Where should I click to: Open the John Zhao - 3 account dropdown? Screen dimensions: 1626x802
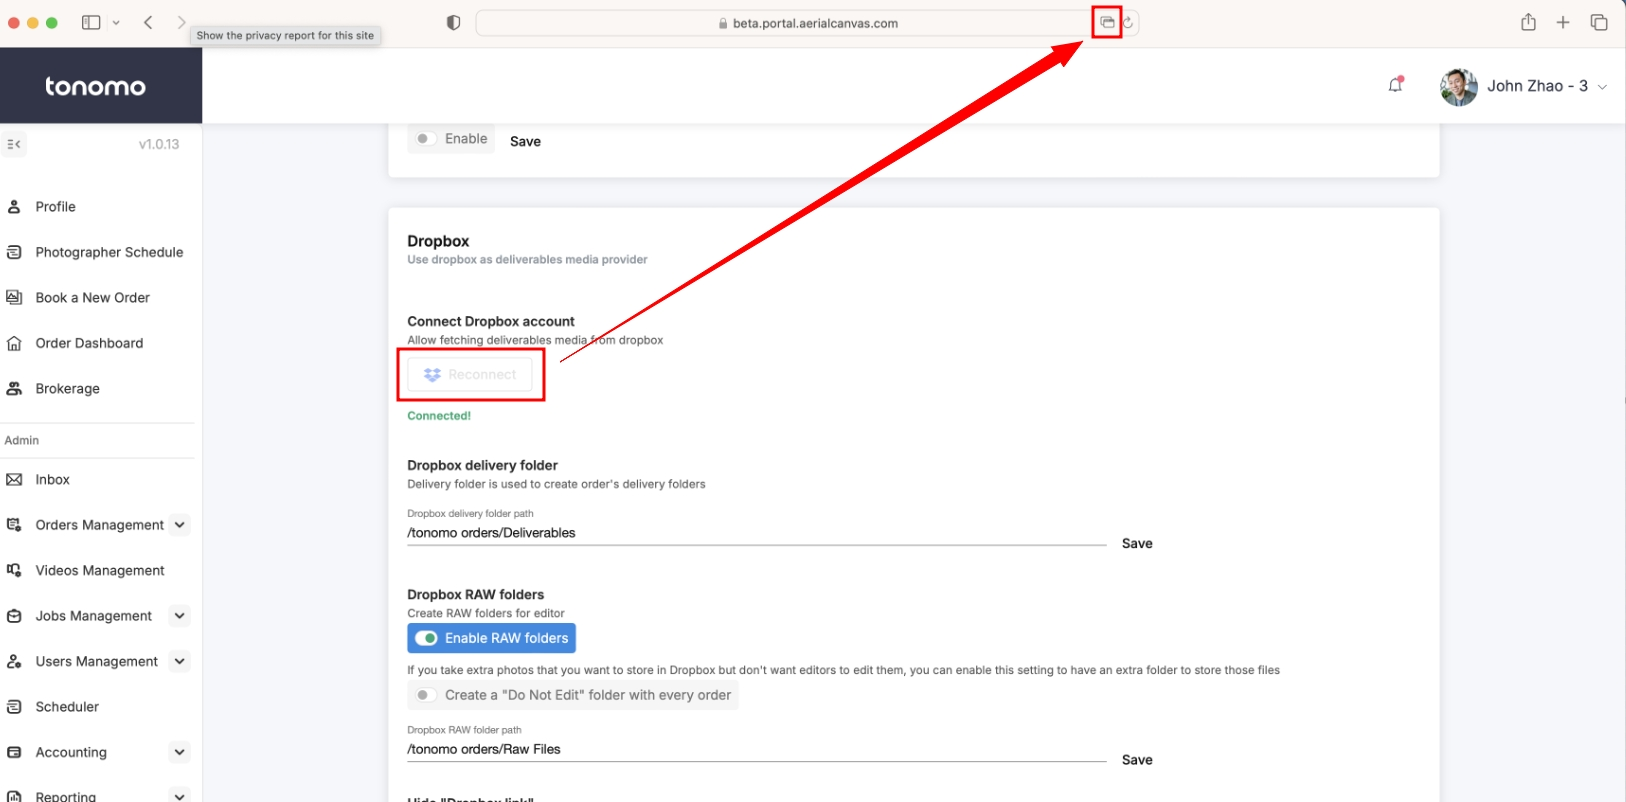[1547, 86]
